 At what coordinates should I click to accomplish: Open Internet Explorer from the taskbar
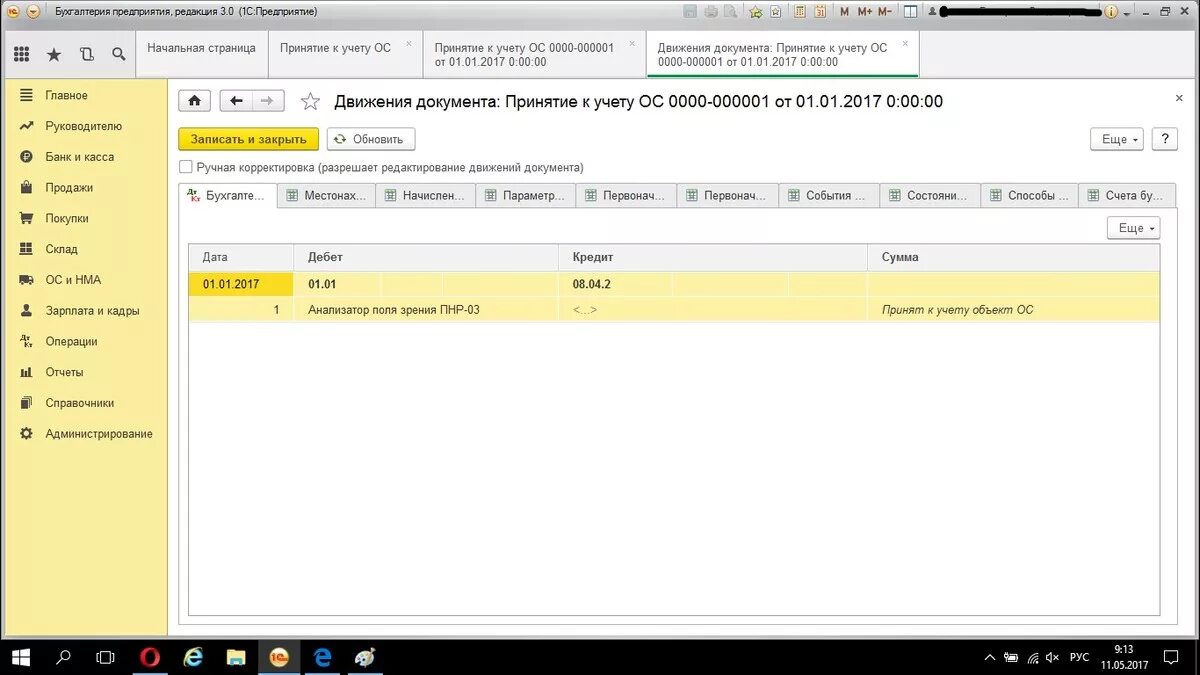(x=194, y=657)
